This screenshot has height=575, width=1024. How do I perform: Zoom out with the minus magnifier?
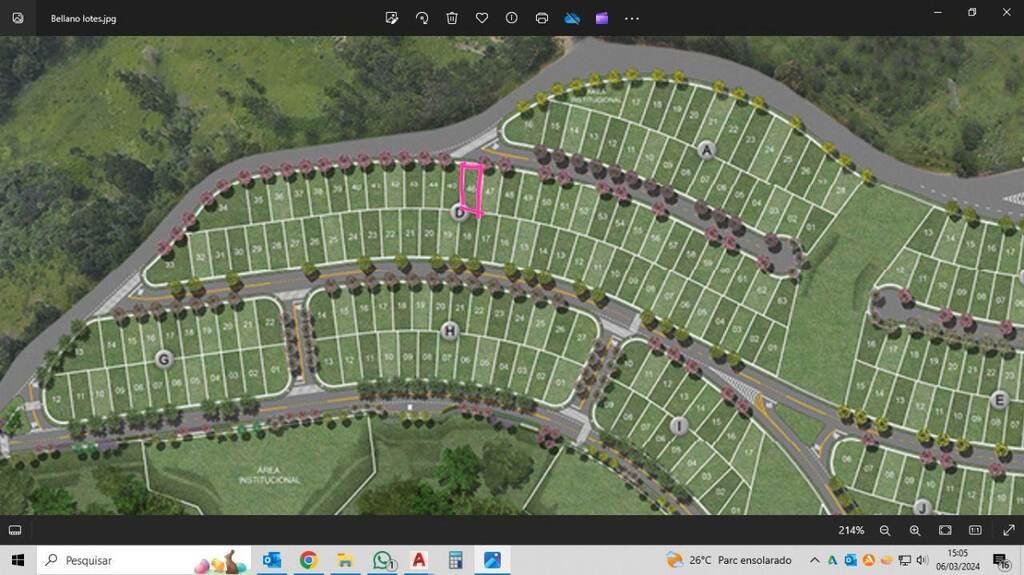pos(885,530)
